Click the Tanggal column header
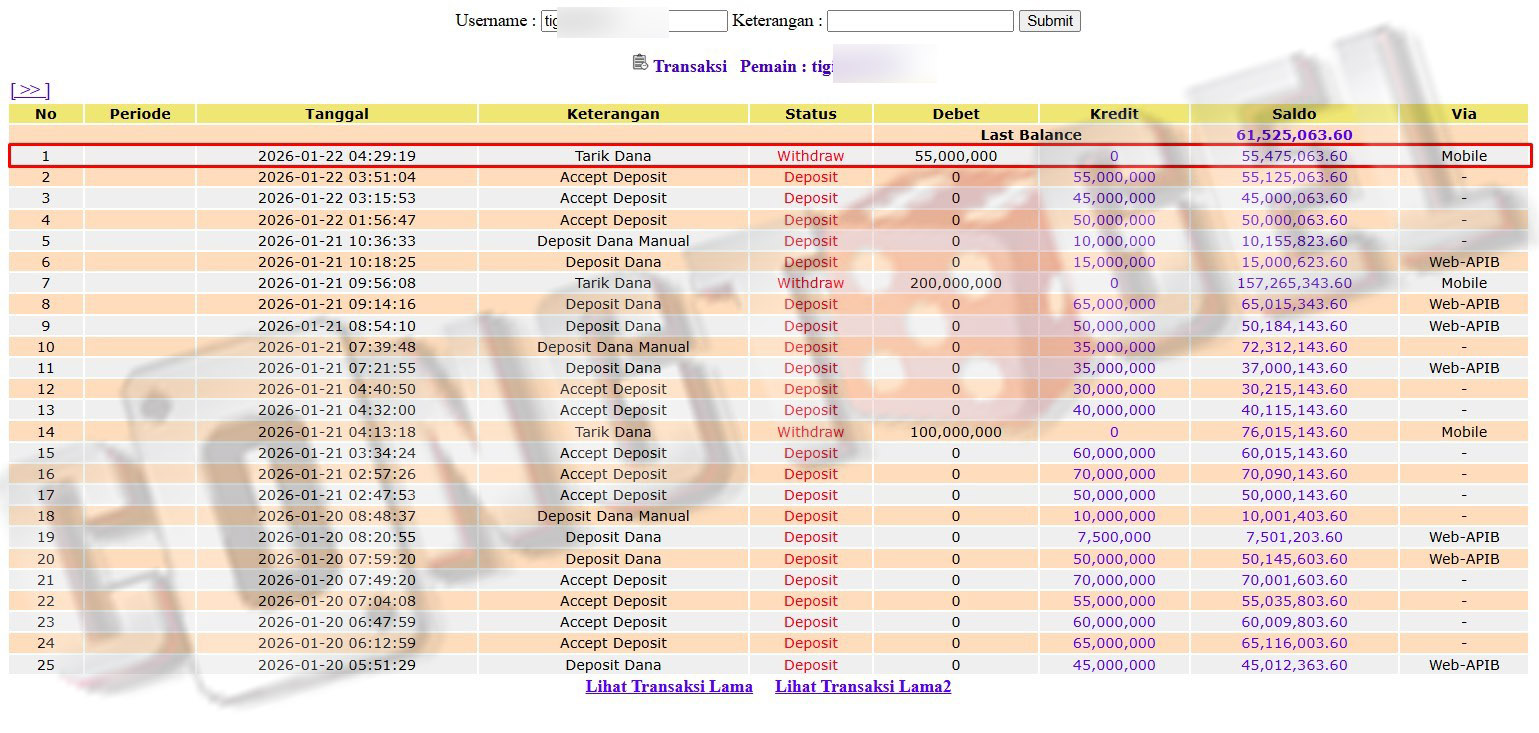Viewport: 1539px width, 733px height. coord(337,114)
